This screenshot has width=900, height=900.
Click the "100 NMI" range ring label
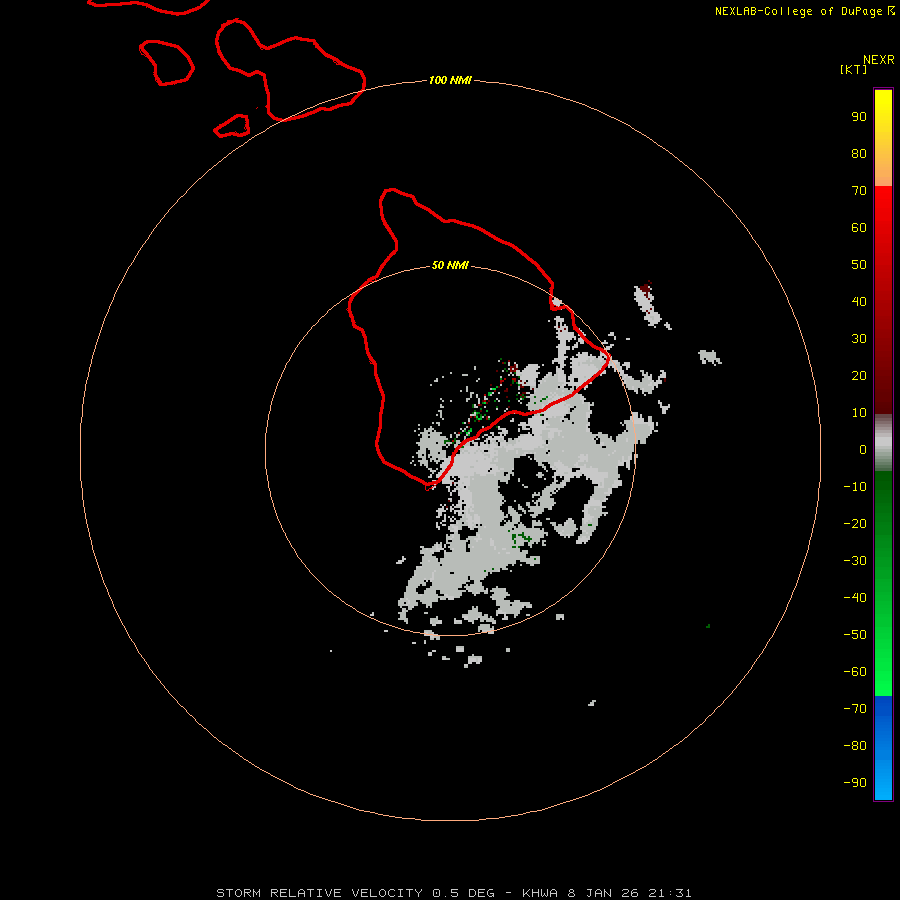click(450, 80)
